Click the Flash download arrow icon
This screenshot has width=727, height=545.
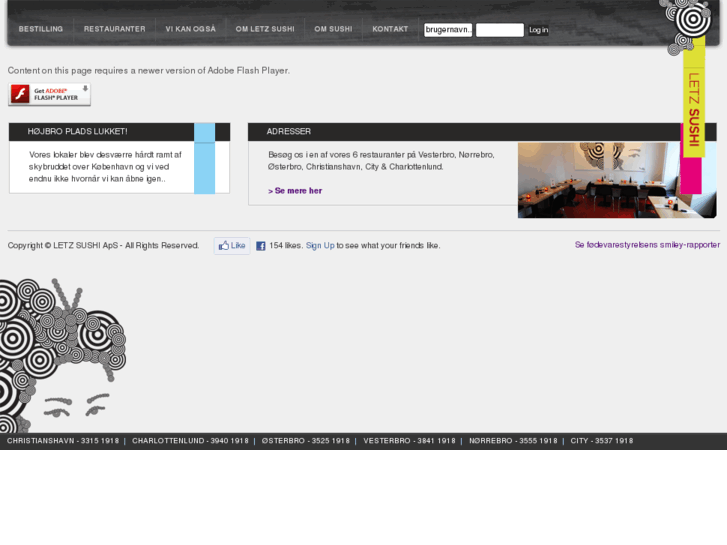[85, 88]
